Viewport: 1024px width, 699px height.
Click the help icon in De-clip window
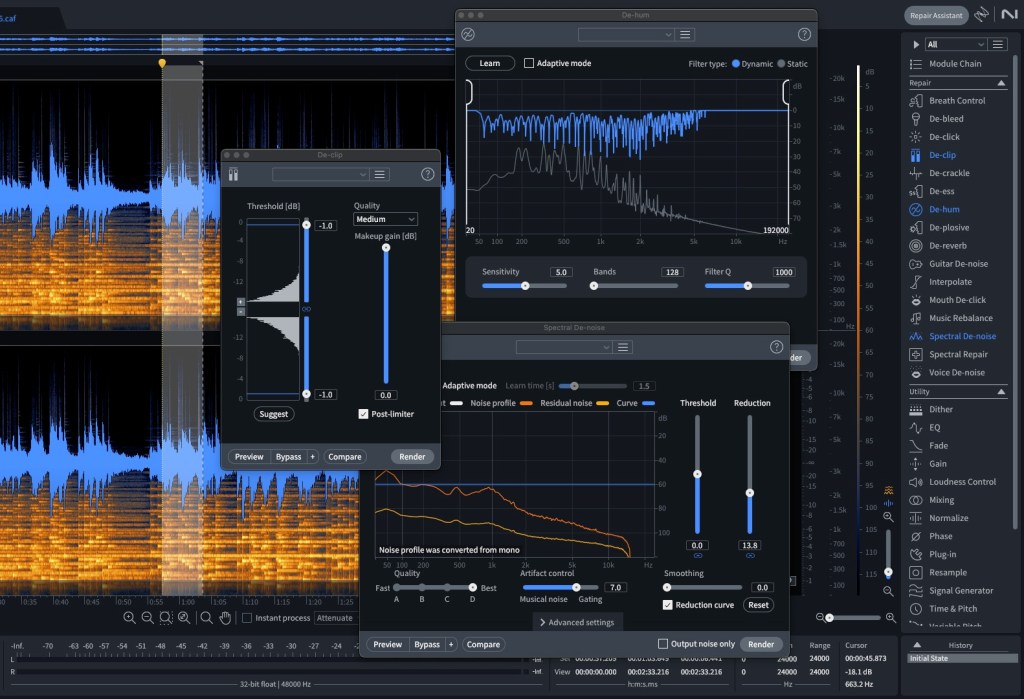428,174
